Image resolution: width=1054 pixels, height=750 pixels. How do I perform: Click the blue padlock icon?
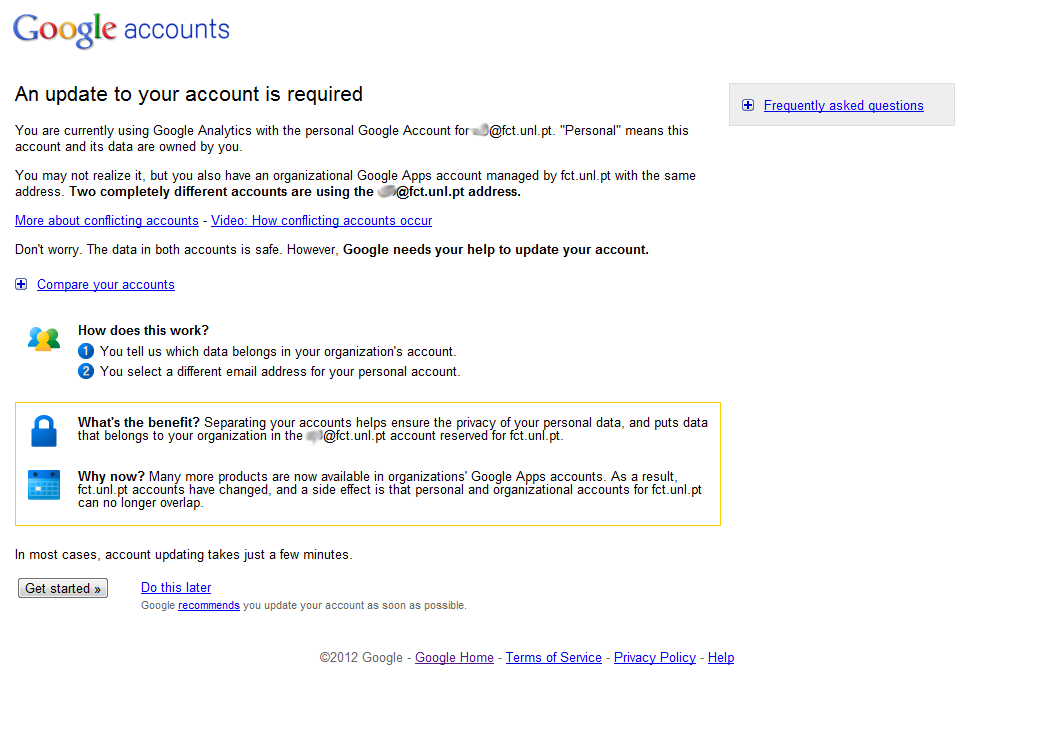[x=44, y=430]
